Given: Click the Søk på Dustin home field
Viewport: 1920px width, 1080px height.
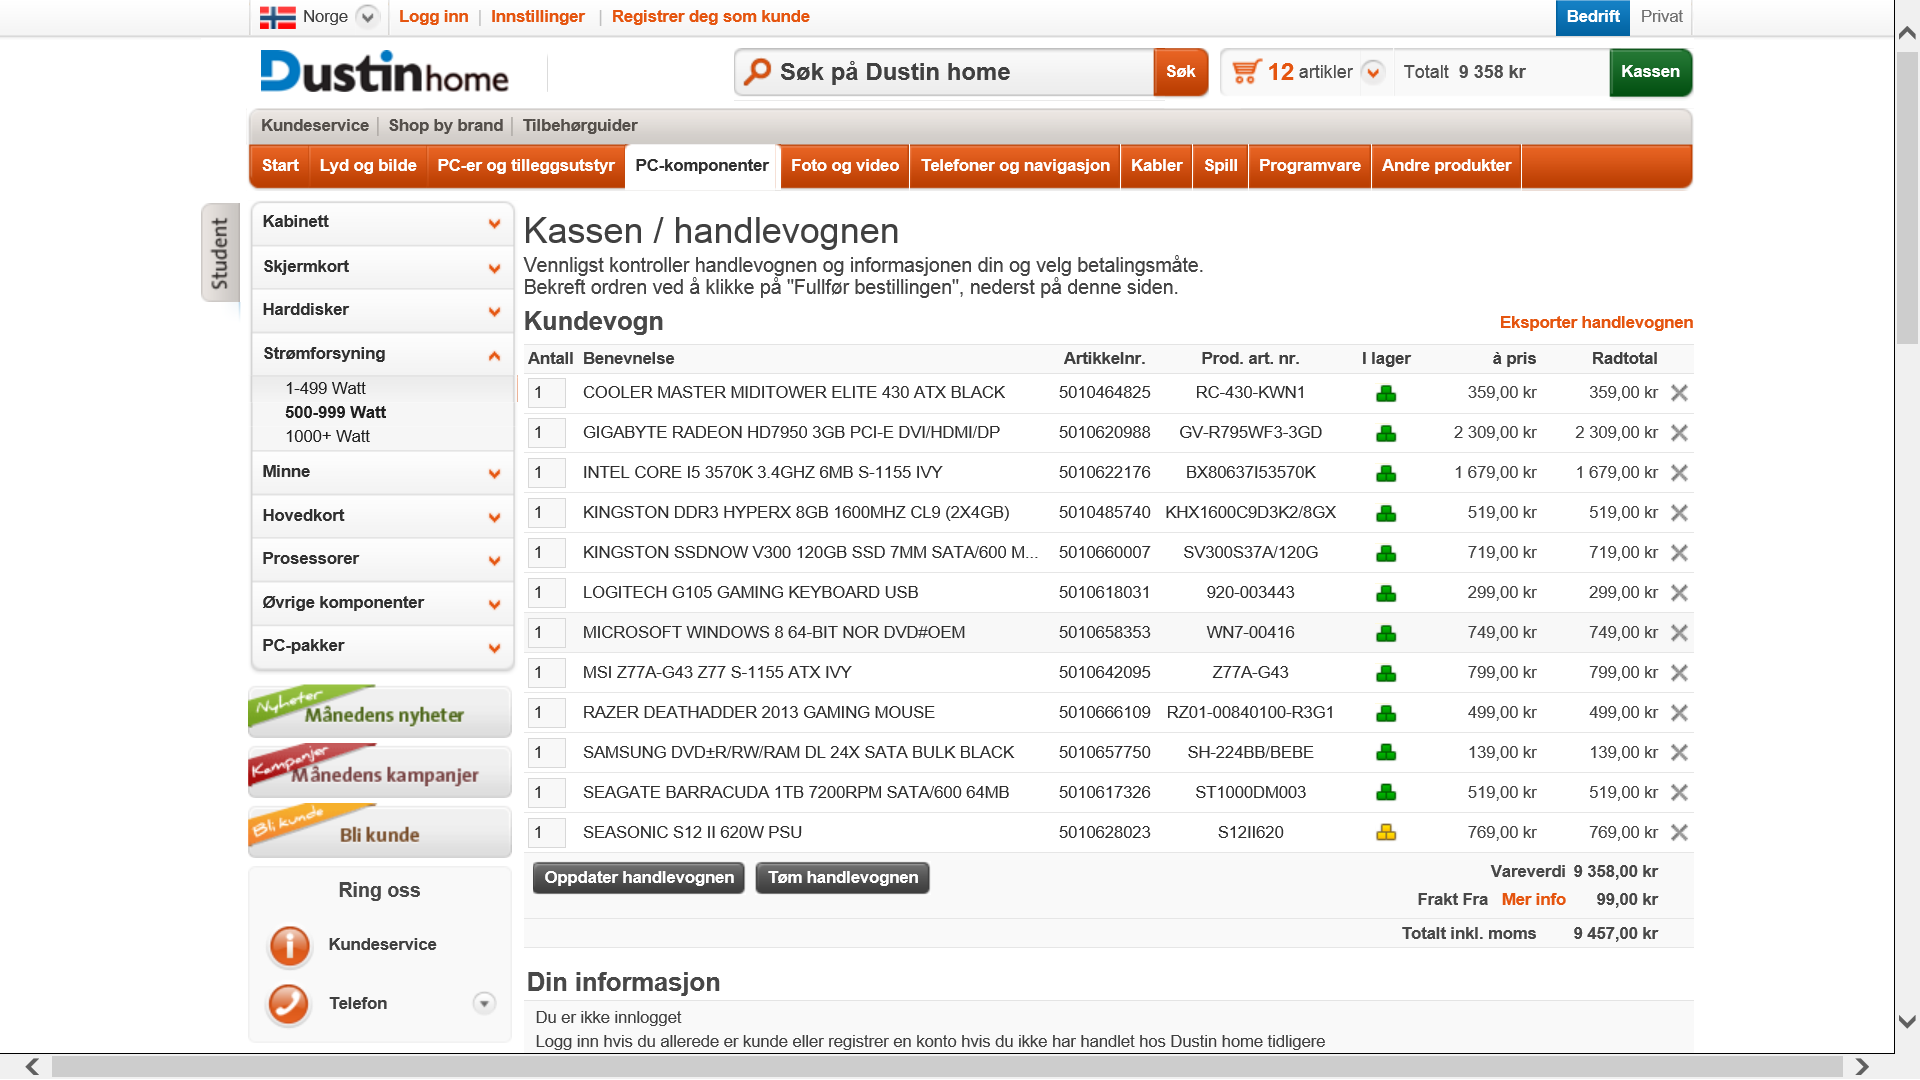Looking at the screenshot, I should [x=944, y=72].
